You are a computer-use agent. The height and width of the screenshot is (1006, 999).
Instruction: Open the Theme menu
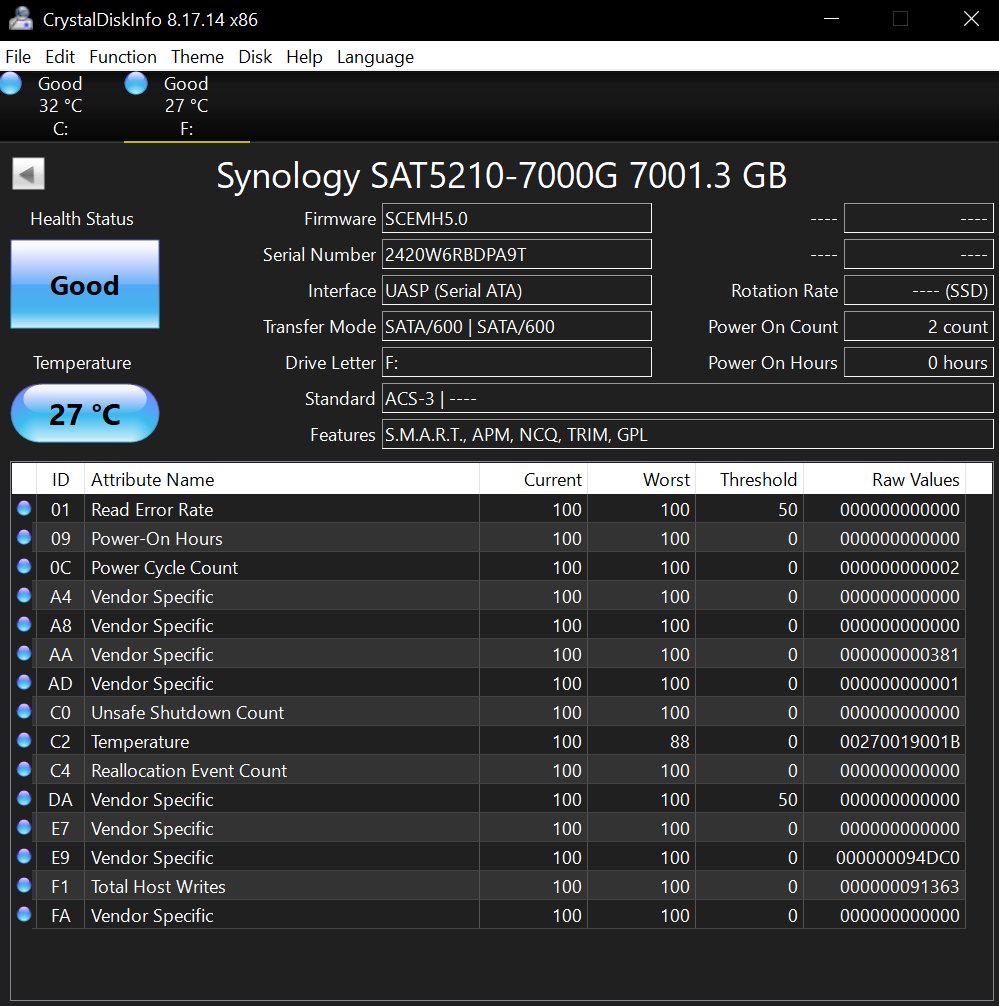click(x=197, y=56)
